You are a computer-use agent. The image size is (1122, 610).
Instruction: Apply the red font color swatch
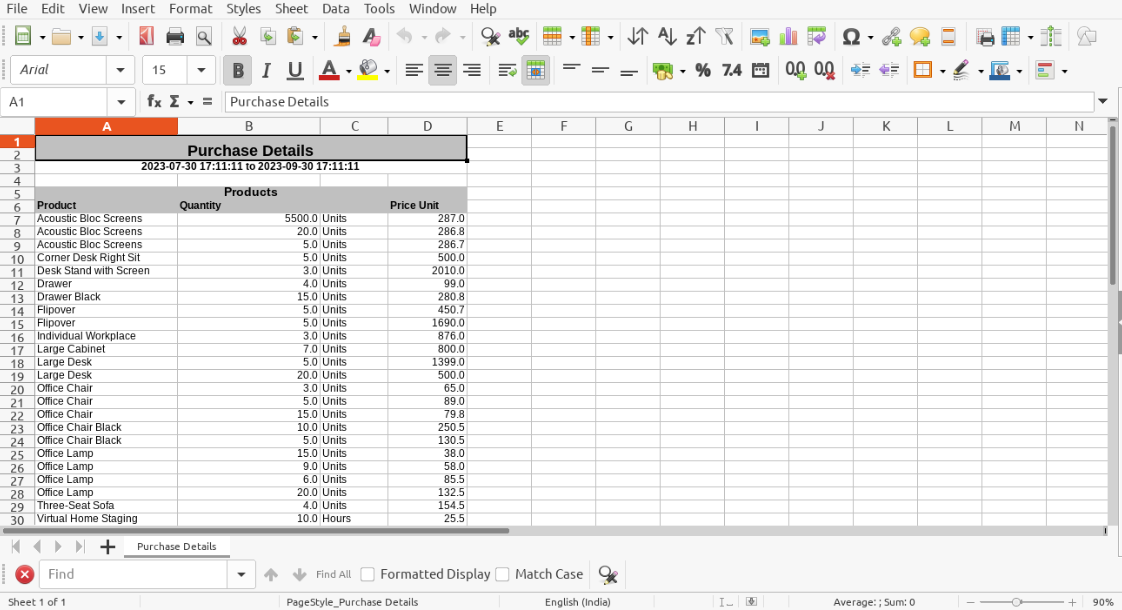point(329,70)
